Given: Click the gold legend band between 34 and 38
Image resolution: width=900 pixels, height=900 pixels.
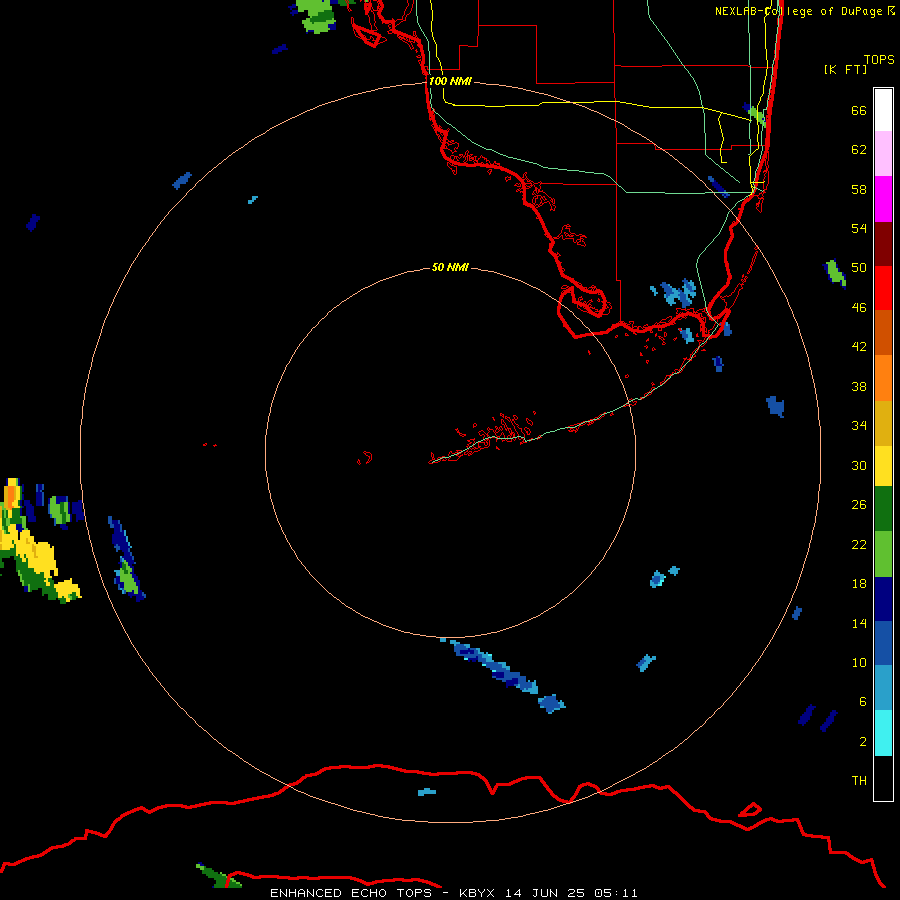Looking at the screenshot, I should pyautogui.click(x=883, y=423).
